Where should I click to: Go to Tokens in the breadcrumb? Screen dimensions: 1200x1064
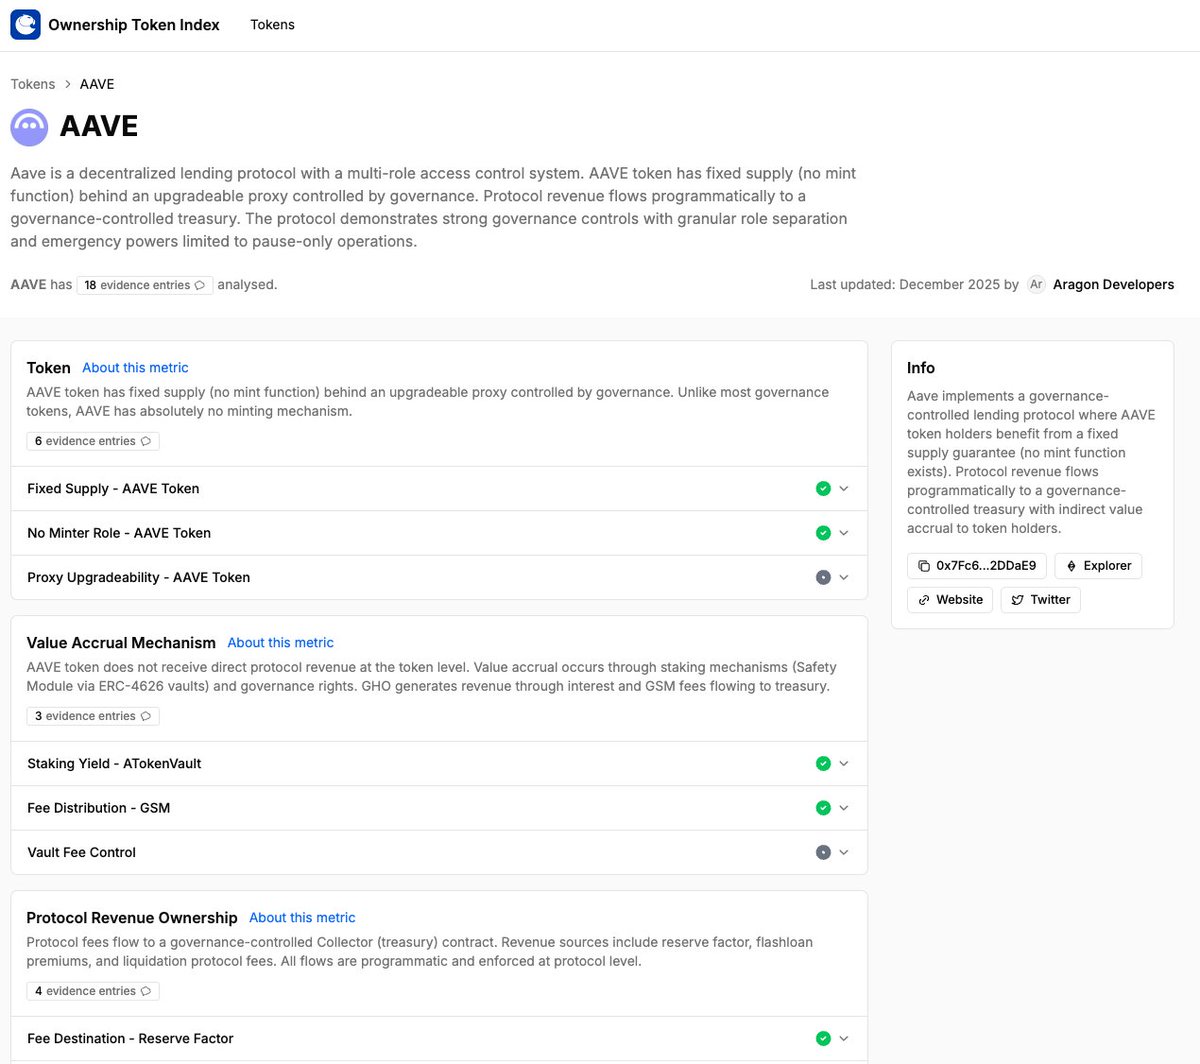(33, 84)
